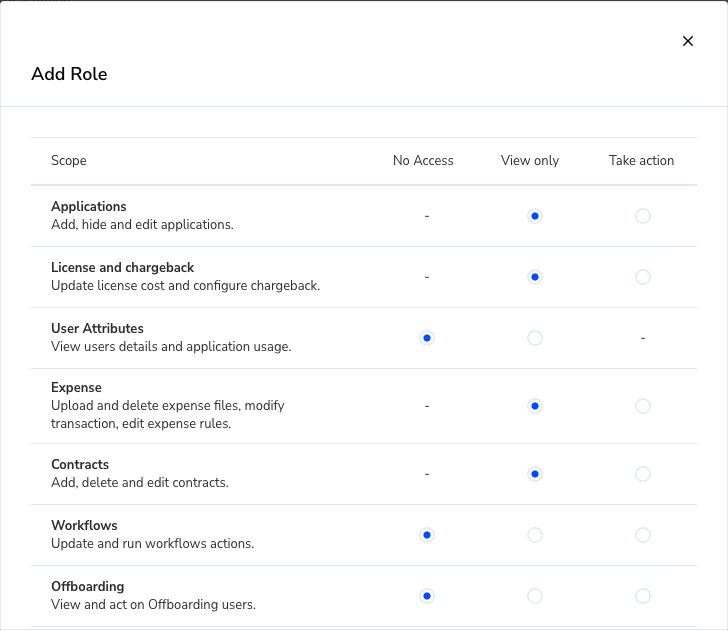Select Take action for Offboarding

643,596
